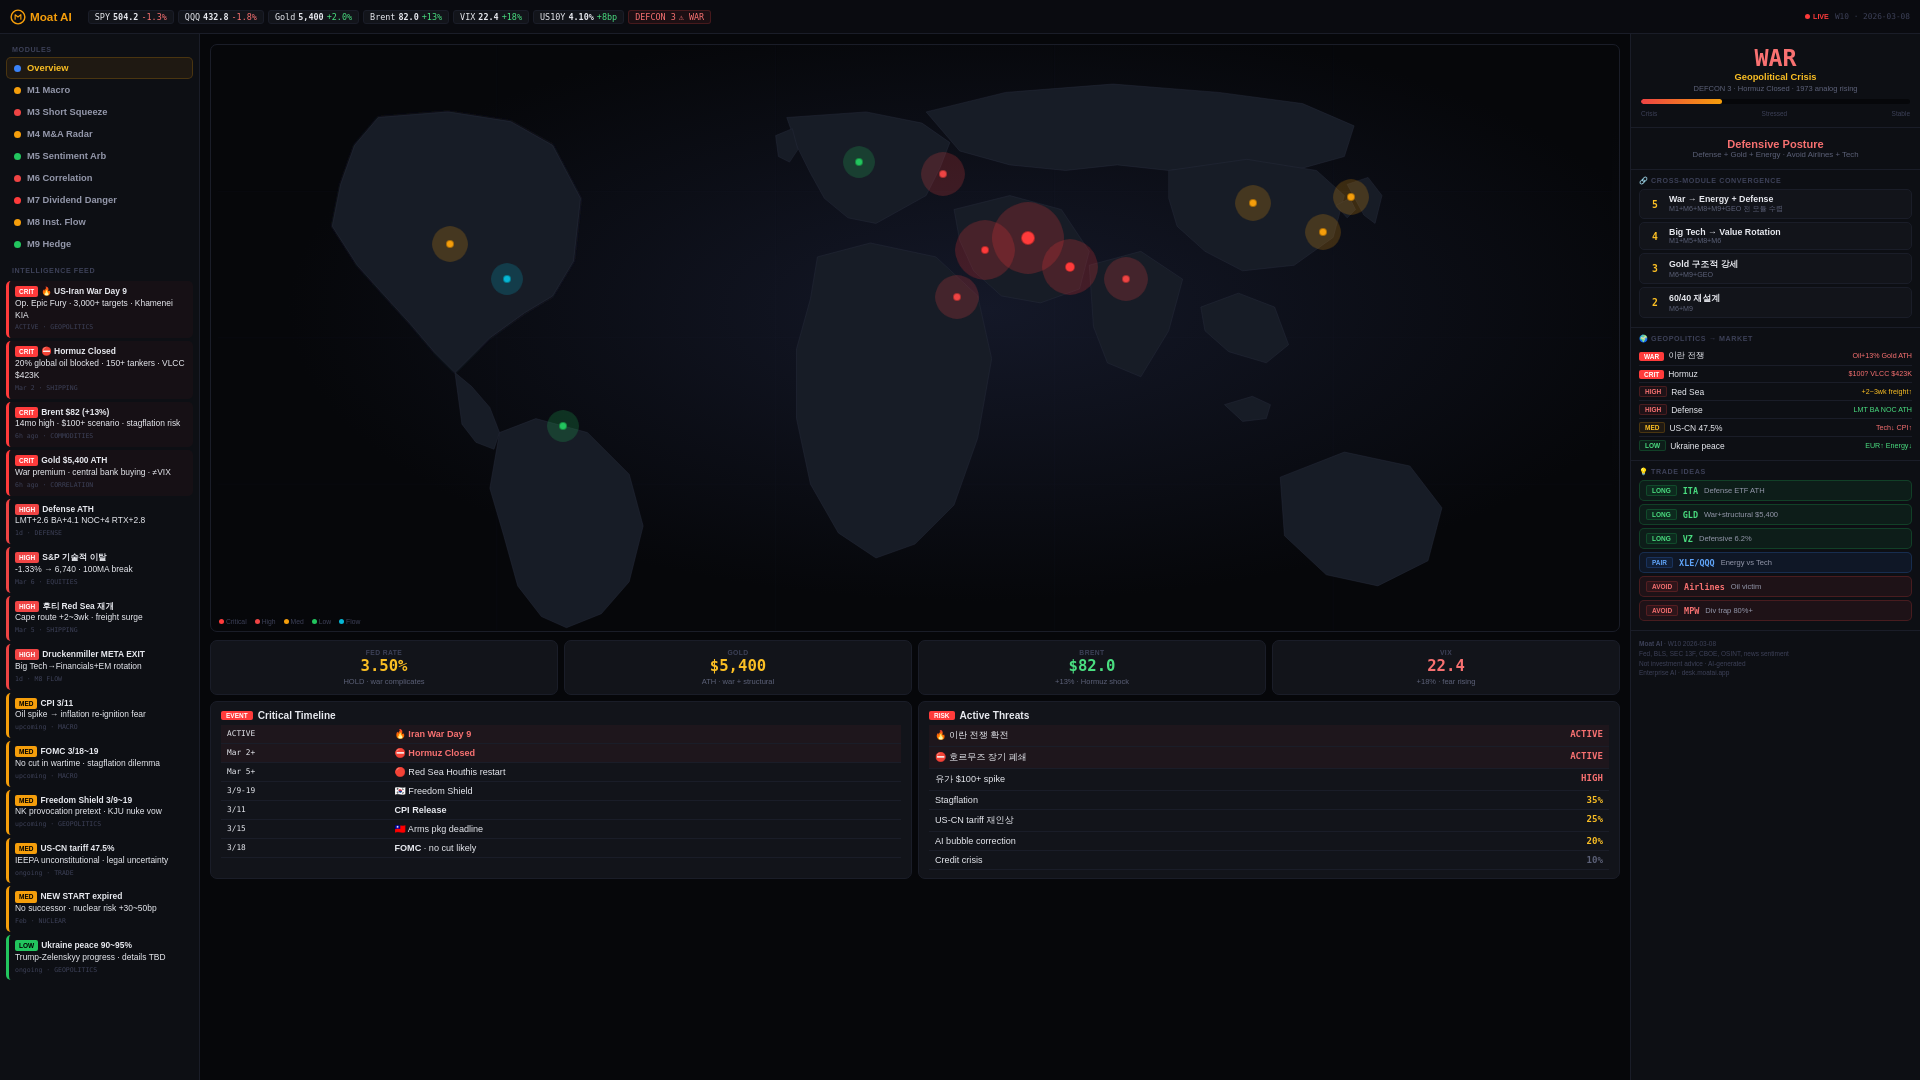1920x1080 pixels.
Task: Click the large red hotspot over Iran
Action: (1028, 238)
